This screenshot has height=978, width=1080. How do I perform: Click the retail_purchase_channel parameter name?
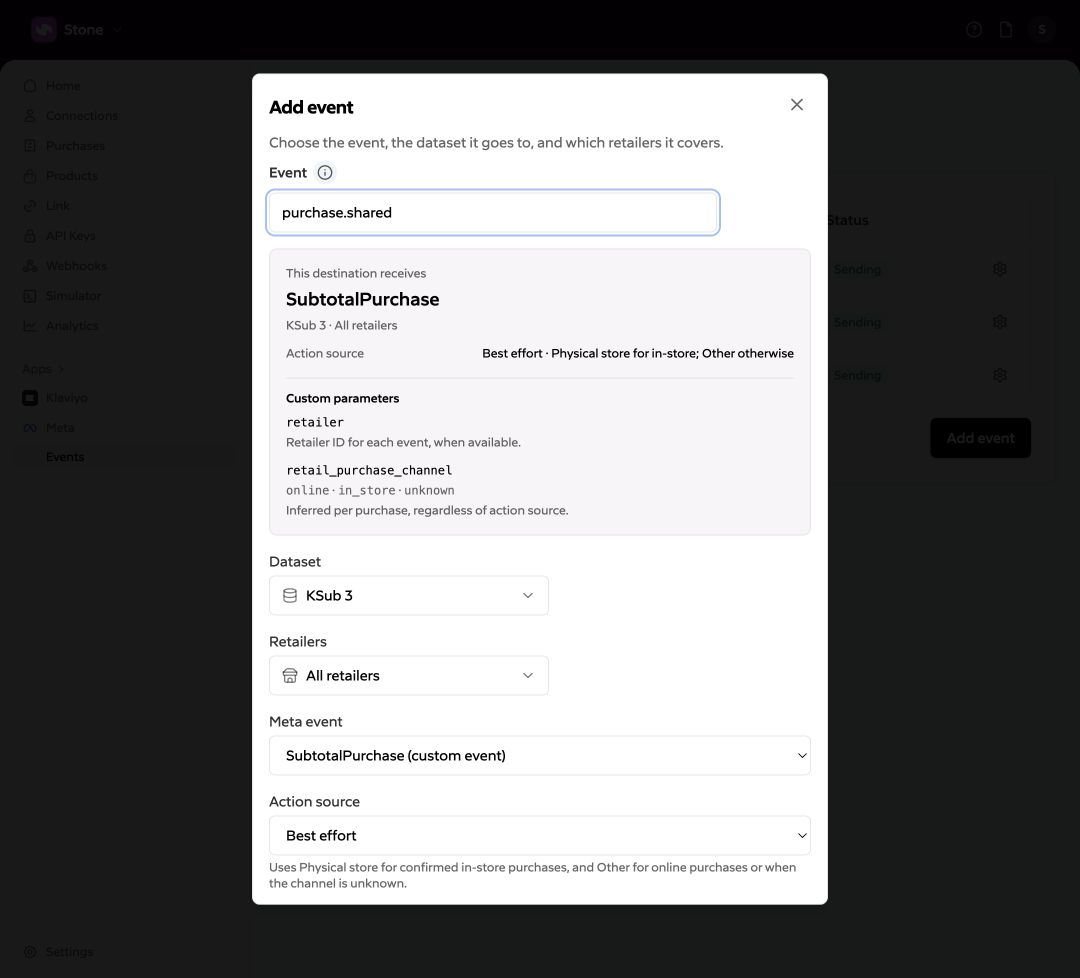coord(368,470)
